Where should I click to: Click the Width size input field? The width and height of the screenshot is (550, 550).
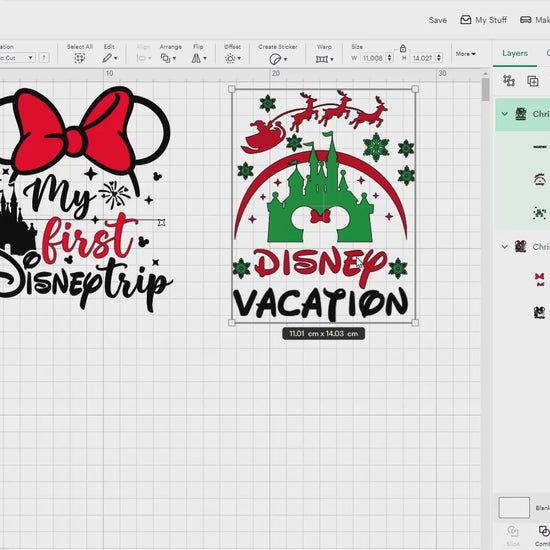click(373, 58)
